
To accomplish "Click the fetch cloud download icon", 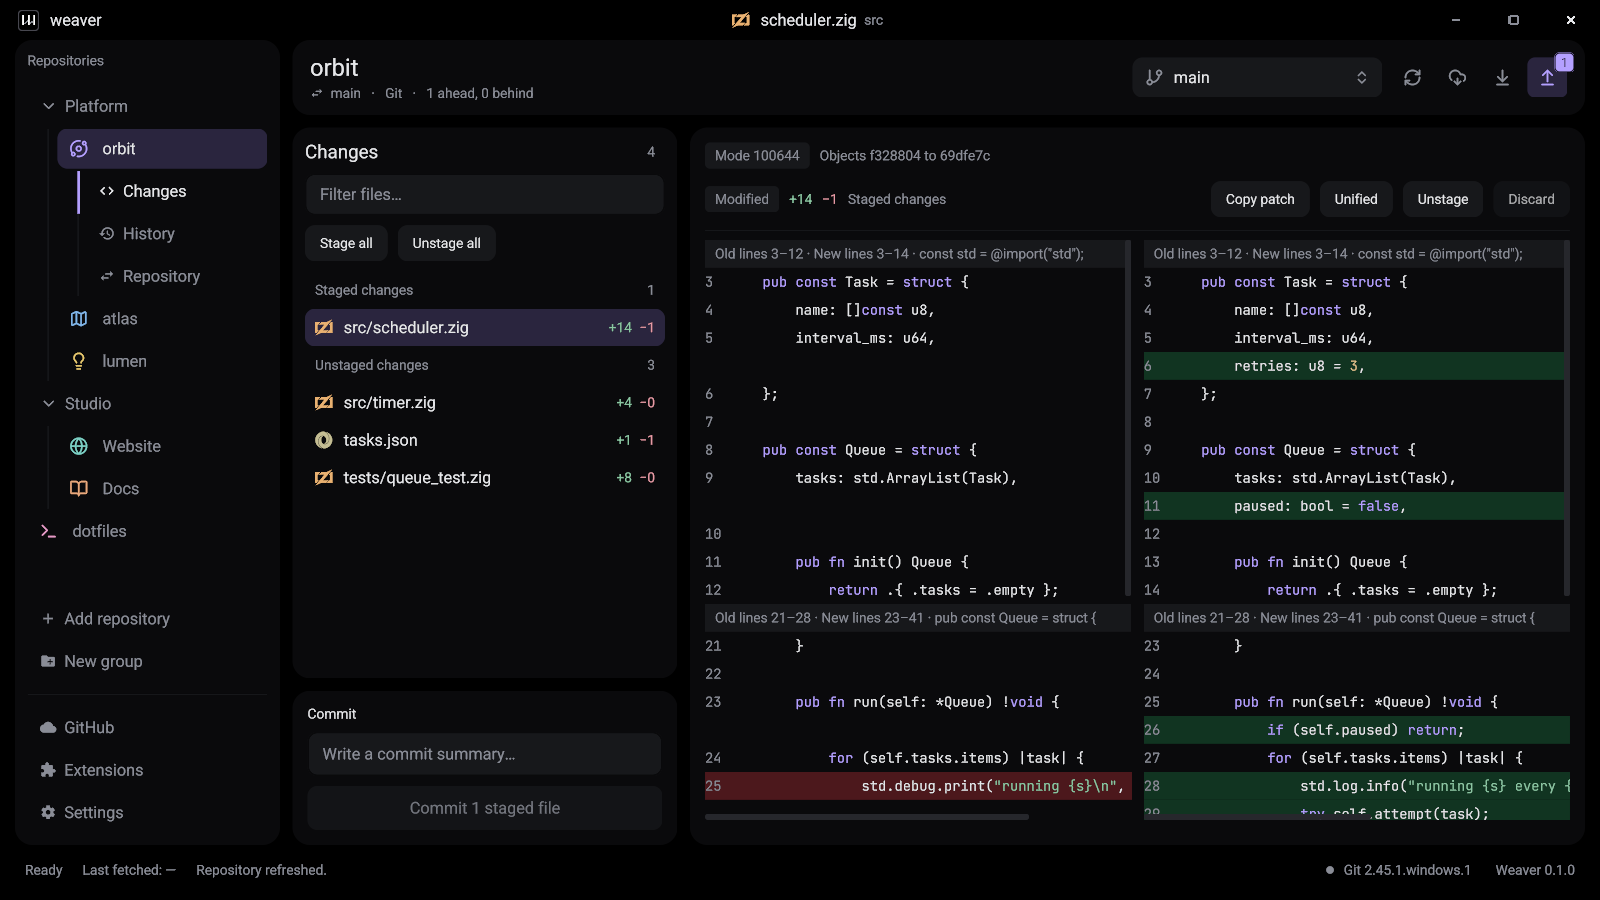I will tap(1457, 77).
